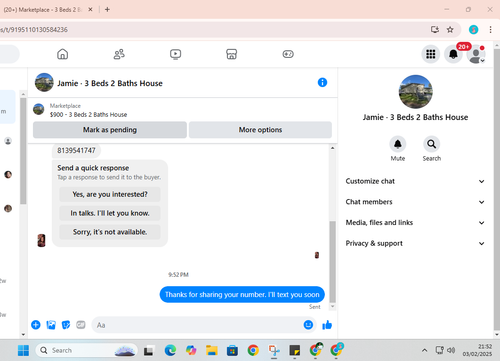Open the Watch video icon
The image size is (500, 361).
pos(175,54)
